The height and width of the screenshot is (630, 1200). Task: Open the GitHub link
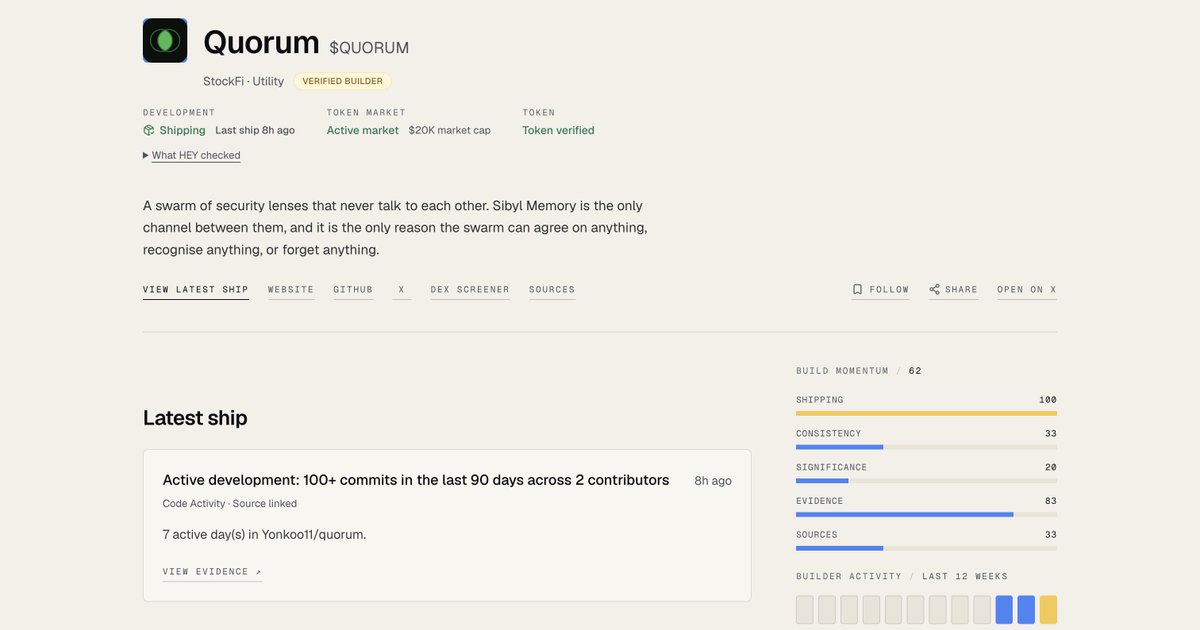point(353,290)
